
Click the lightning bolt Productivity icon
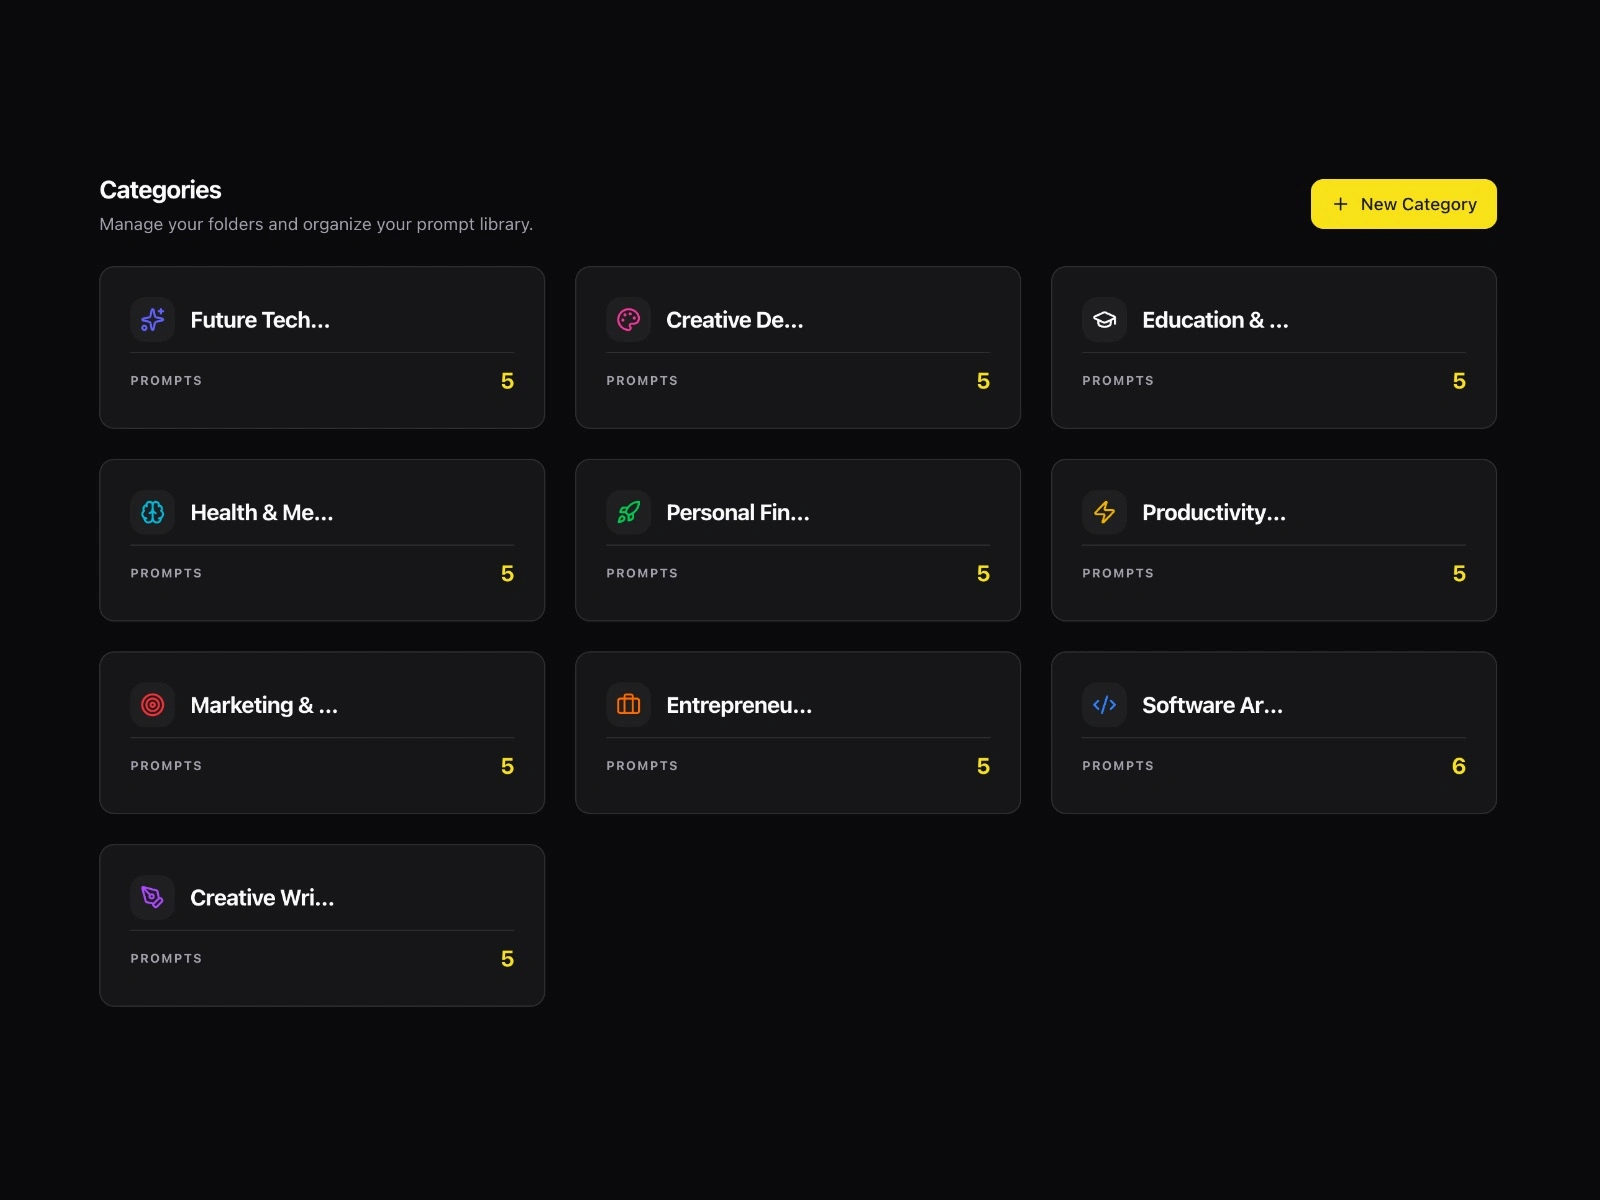tap(1104, 513)
